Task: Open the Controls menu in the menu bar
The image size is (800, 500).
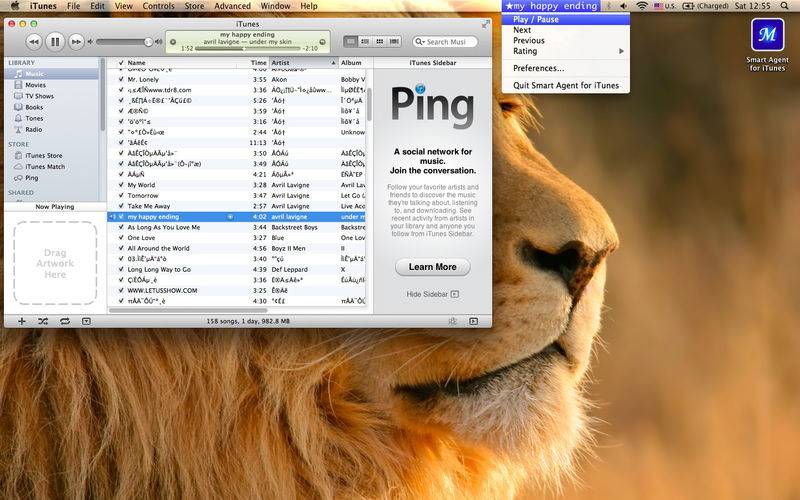Action: 158,6
